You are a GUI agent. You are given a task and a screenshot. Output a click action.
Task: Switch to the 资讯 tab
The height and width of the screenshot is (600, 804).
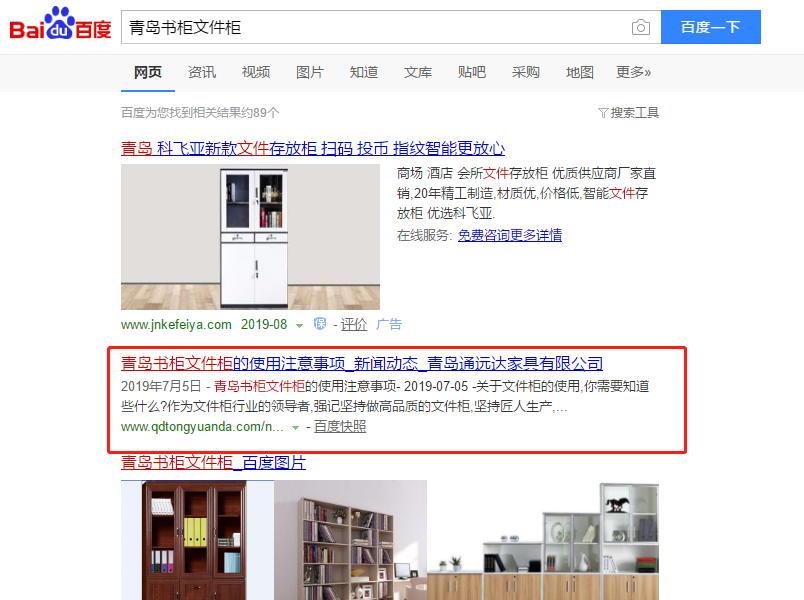[x=202, y=72]
